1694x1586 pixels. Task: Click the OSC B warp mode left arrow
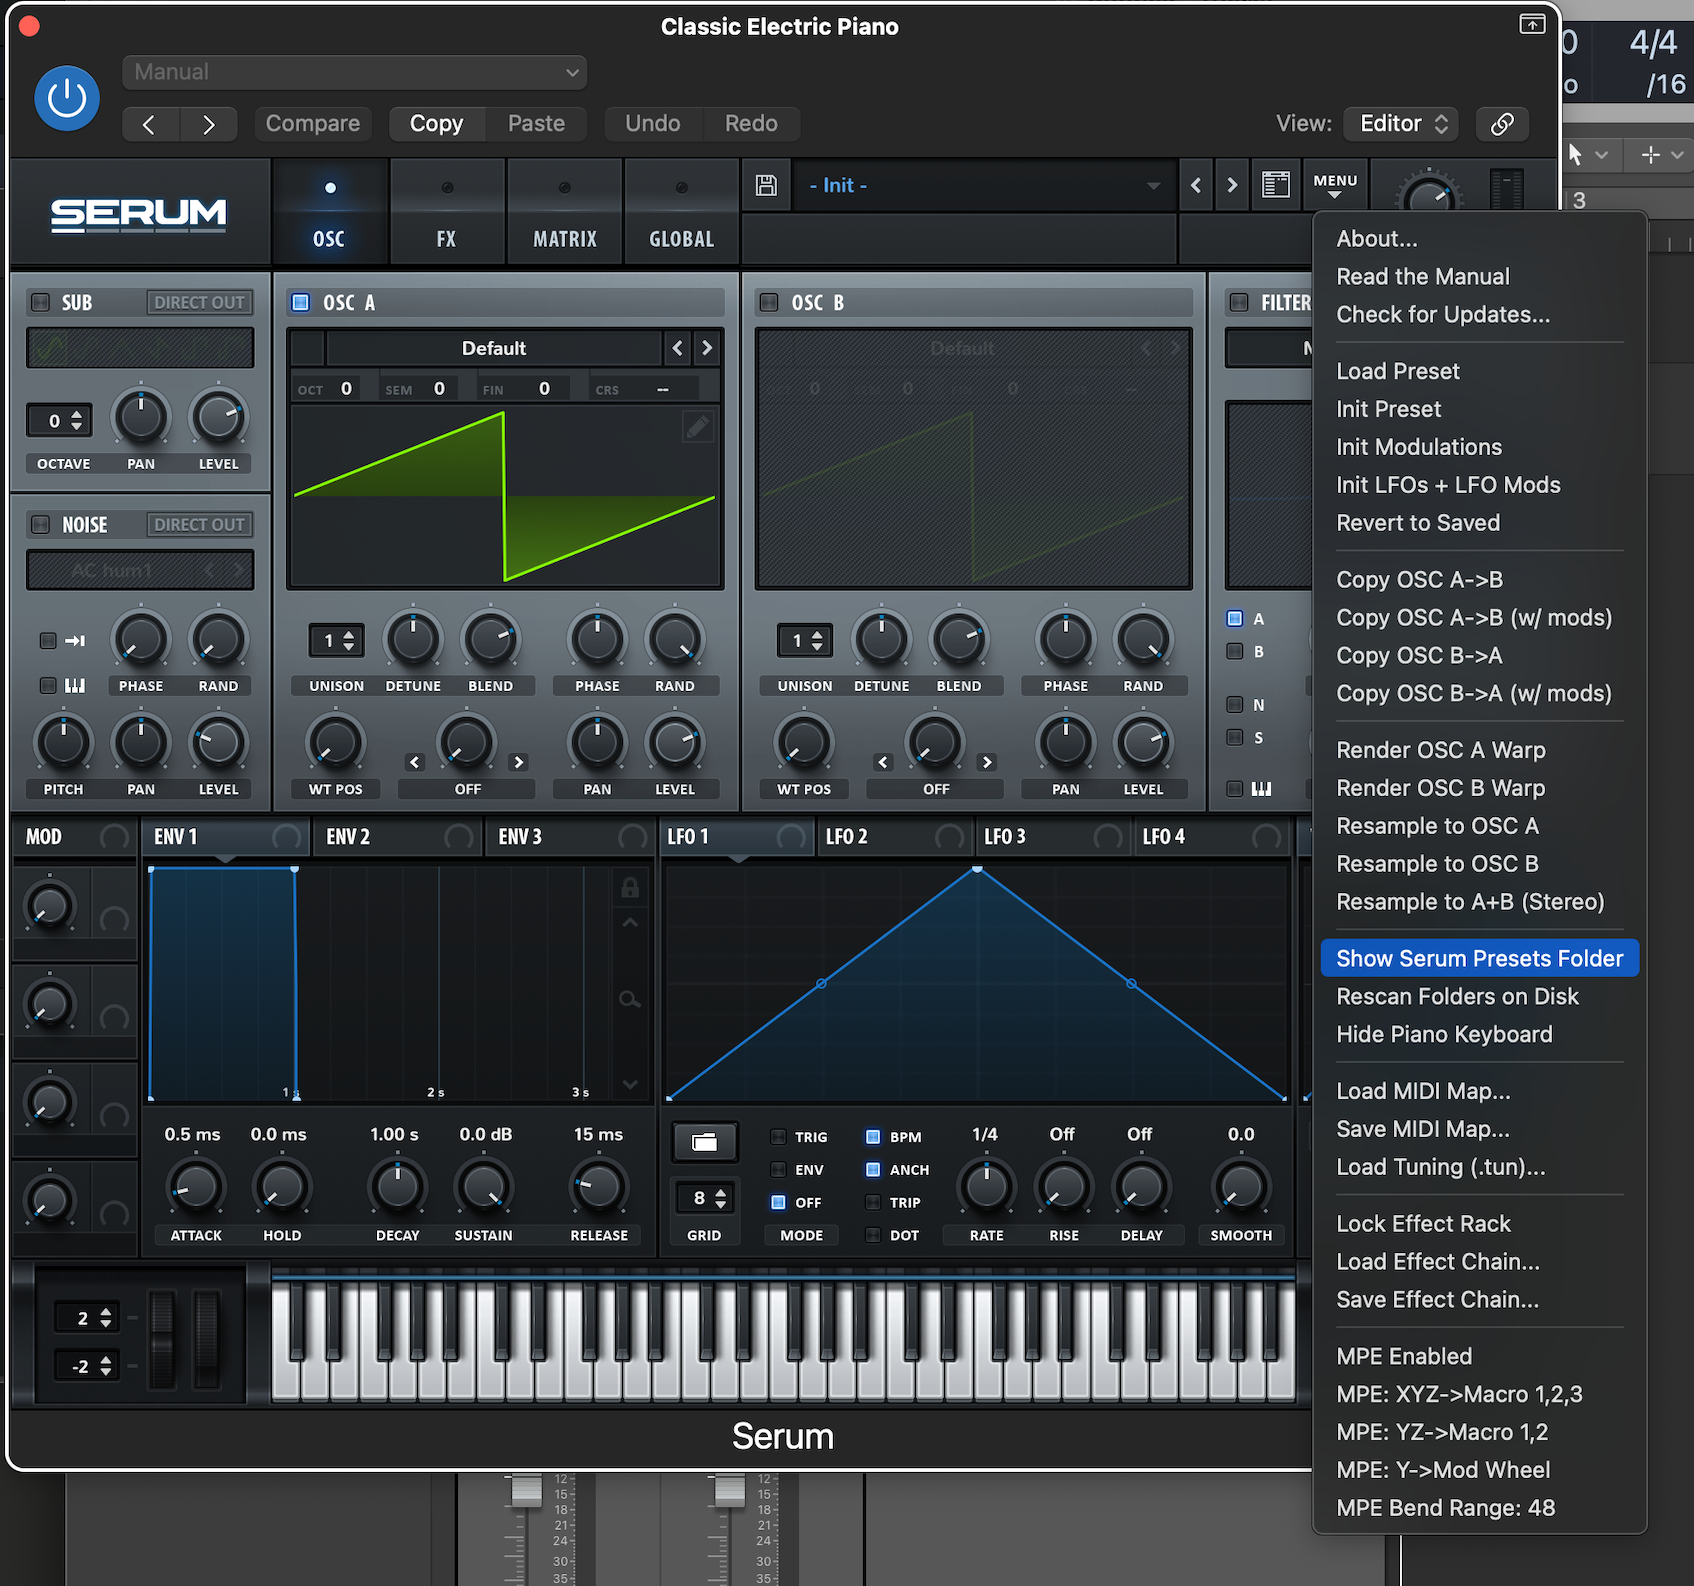coord(883,762)
